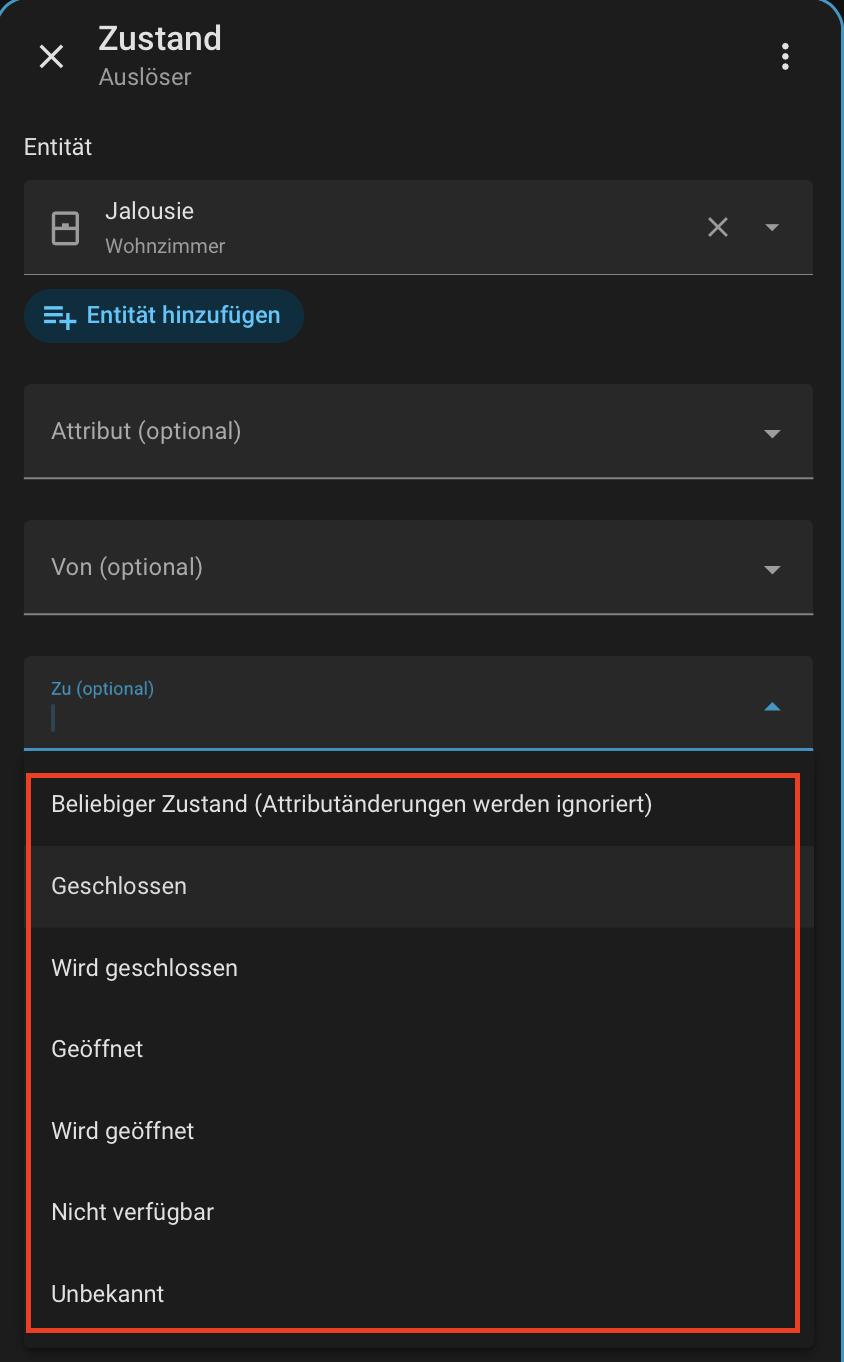Image resolution: width=844 pixels, height=1362 pixels.
Task: Choose Geschlossen from the list
Action: (x=119, y=886)
